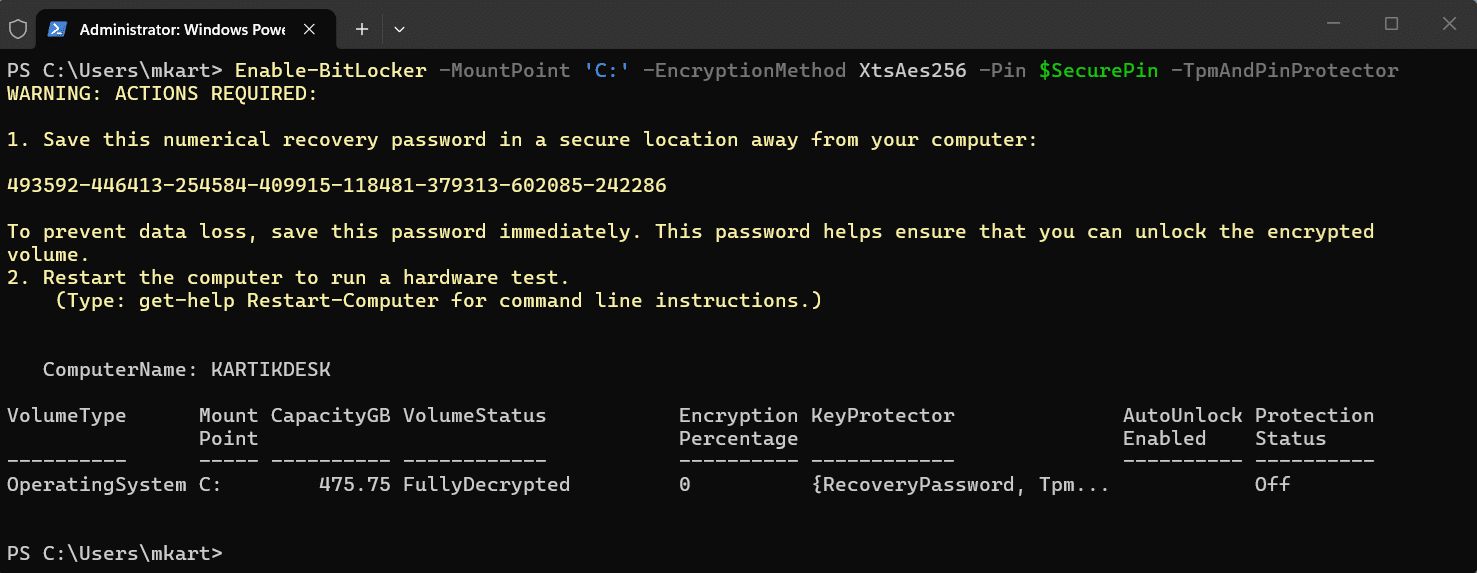This screenshot has width=1477, height=573.
Task: Click the XtsAes256 encryption method value
Action: point(912,70)
